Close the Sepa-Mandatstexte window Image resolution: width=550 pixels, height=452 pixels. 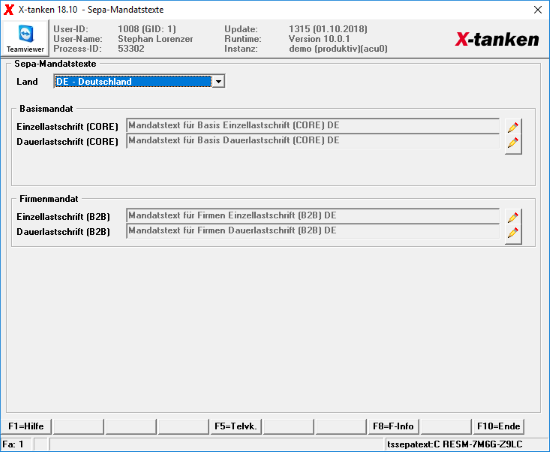tap(538, 10)
